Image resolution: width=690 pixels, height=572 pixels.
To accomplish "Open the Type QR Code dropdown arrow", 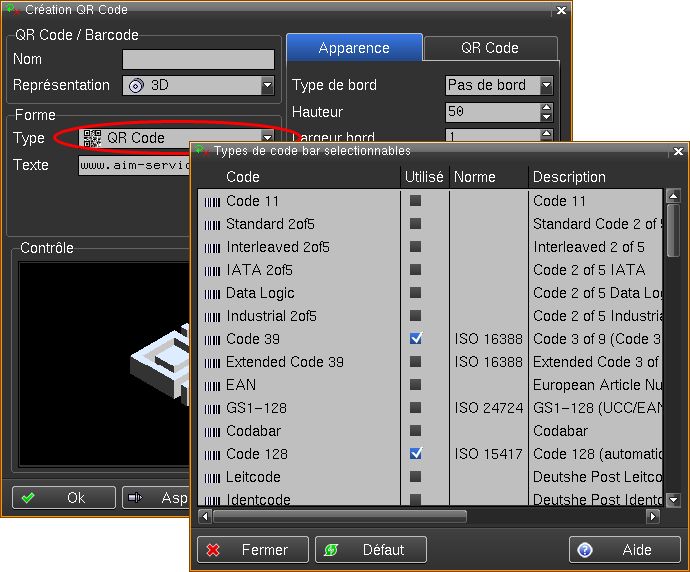I will [267, 138].
